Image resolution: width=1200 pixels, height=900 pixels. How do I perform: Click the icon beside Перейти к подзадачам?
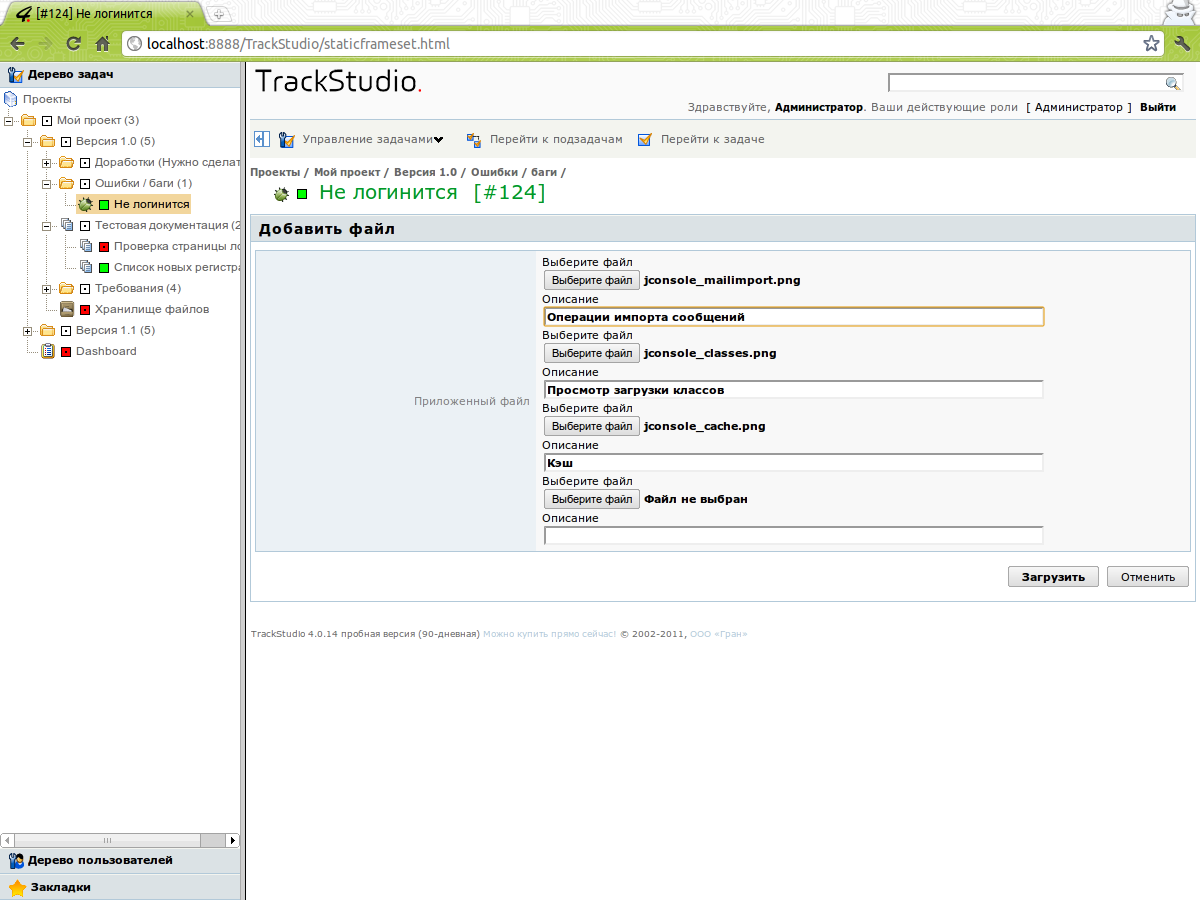coord(474,140)
